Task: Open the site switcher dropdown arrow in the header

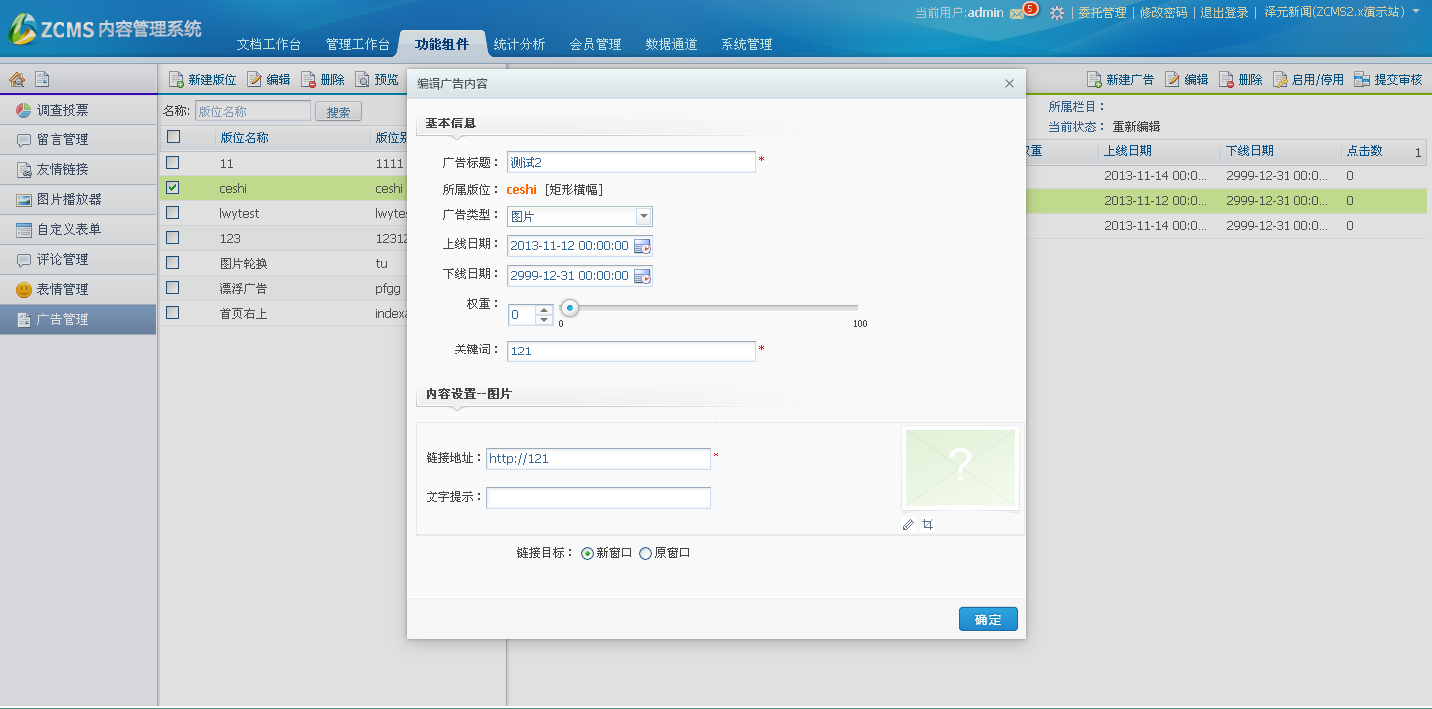Action: tap(1416, 12)
